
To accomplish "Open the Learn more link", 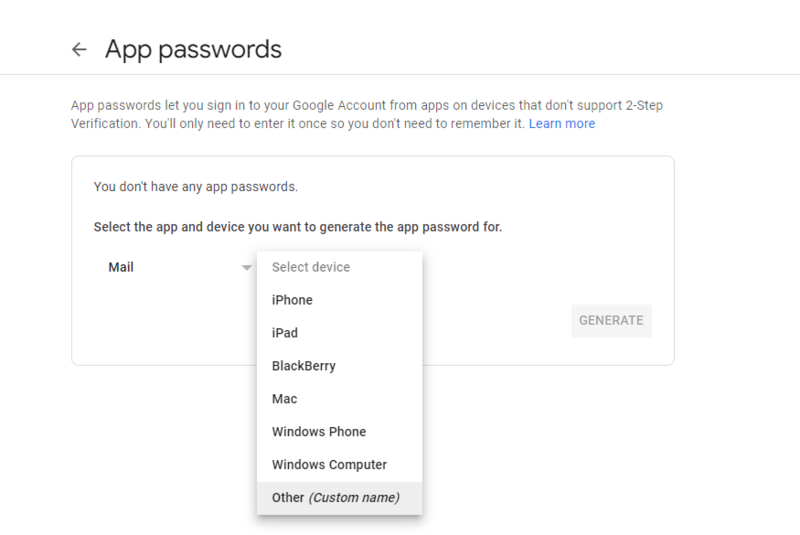I will (x=561, y=124).
